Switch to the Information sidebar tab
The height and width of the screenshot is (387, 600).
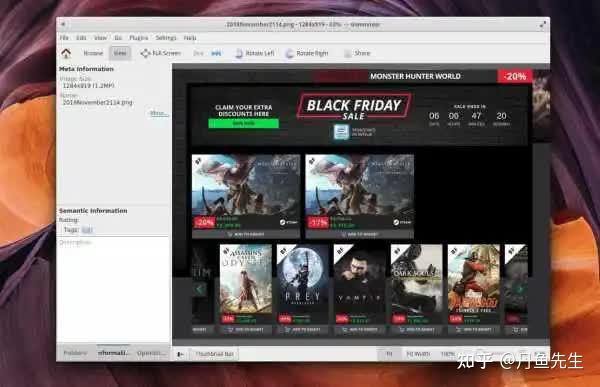[x=113, y=353]
